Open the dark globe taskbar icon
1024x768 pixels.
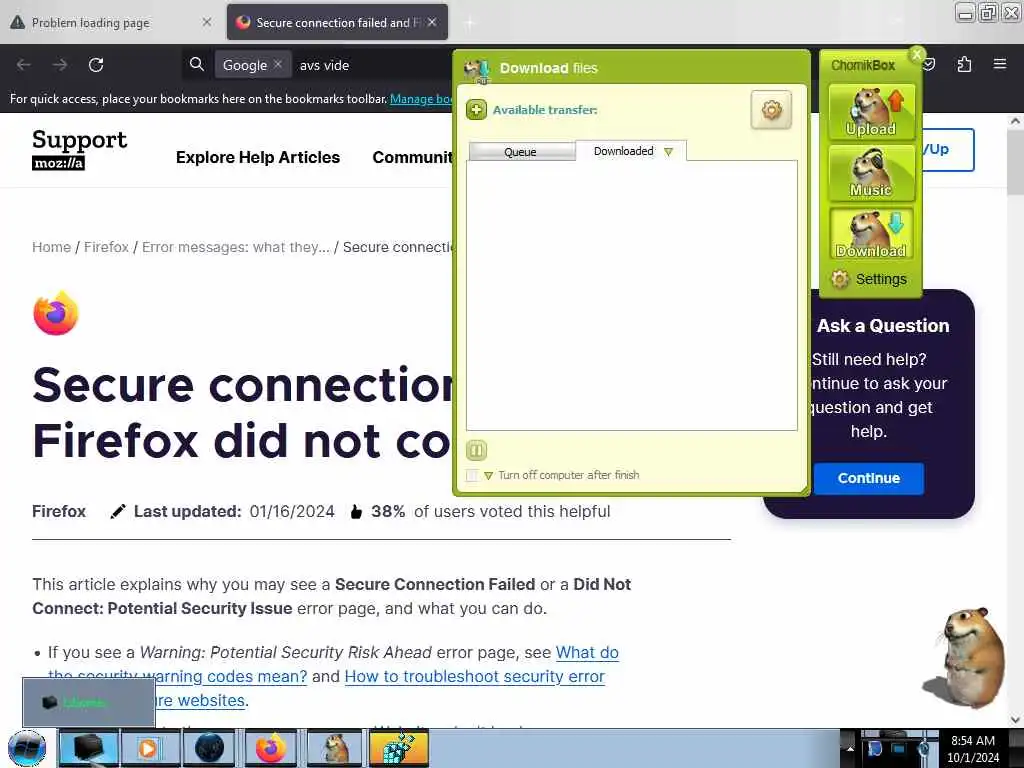pyautogui.click(x=209, y=748)
